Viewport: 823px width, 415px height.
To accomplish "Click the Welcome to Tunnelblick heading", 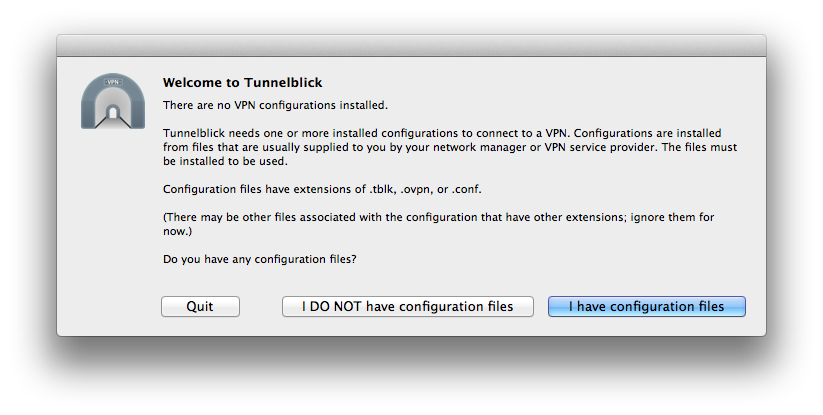I will (242, 82).
